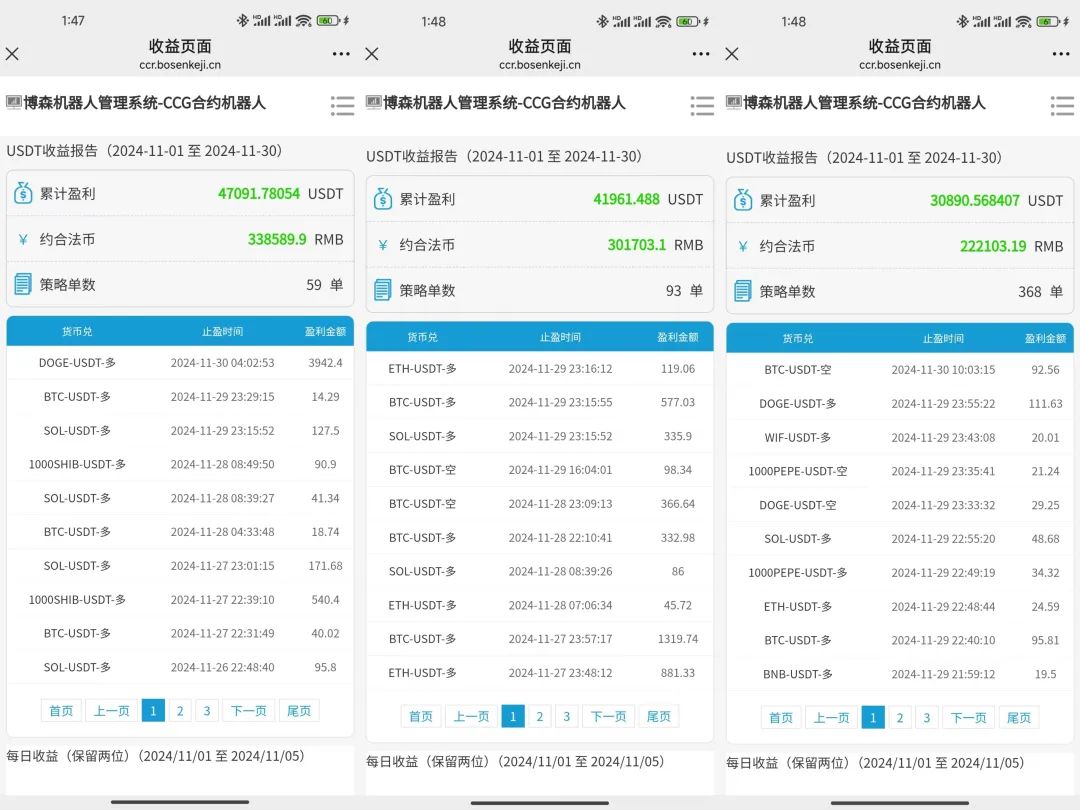
Task: Close the left phone's 收益页面 page
Action: pos(12,54)
